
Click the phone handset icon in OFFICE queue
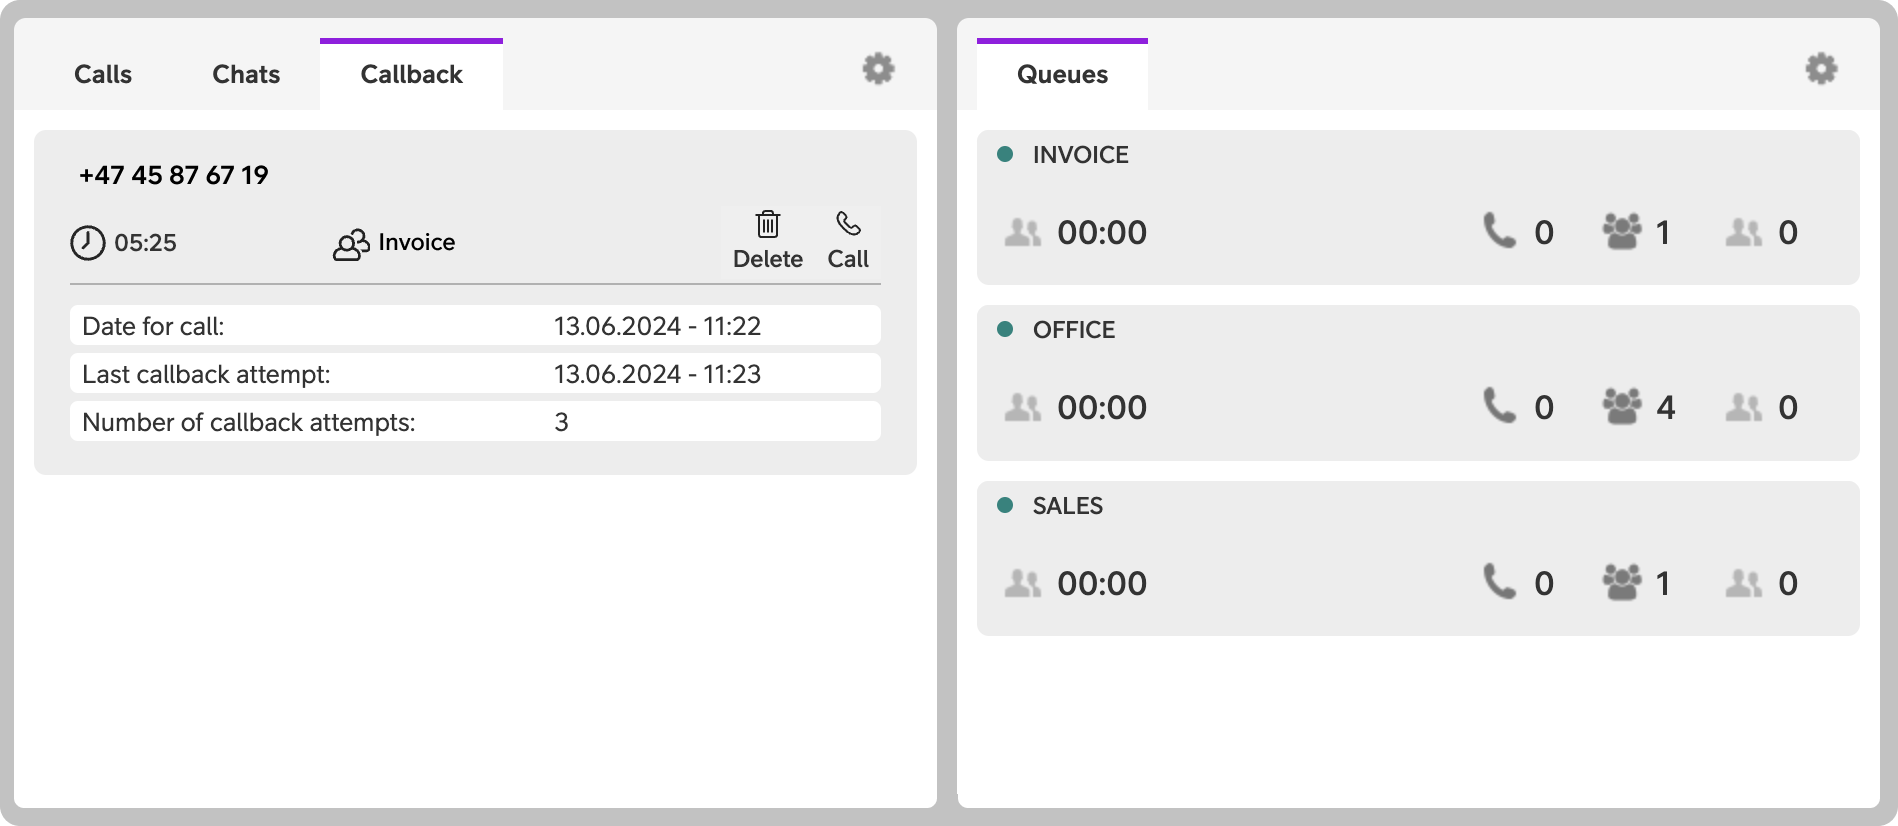tap(1499, 406)
